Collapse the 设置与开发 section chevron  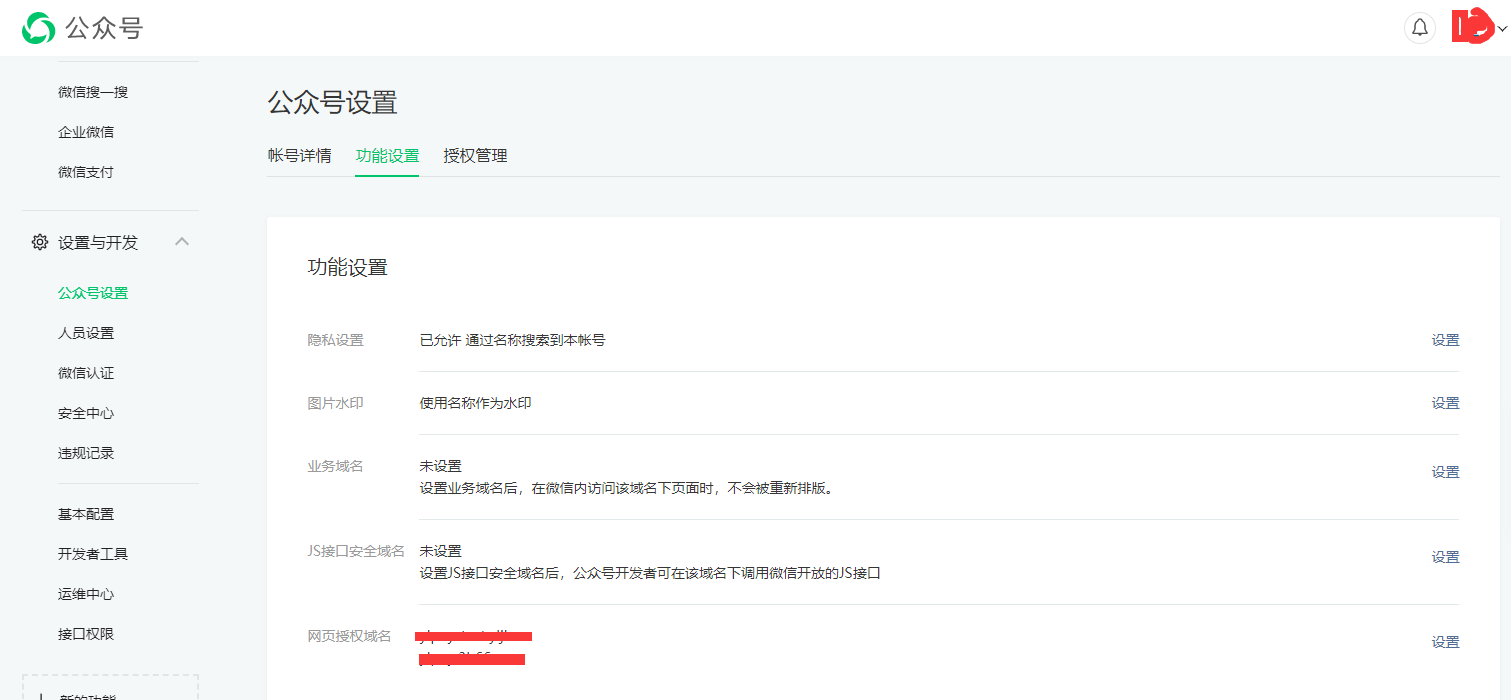pyautogui.click(x=182, y=242)
